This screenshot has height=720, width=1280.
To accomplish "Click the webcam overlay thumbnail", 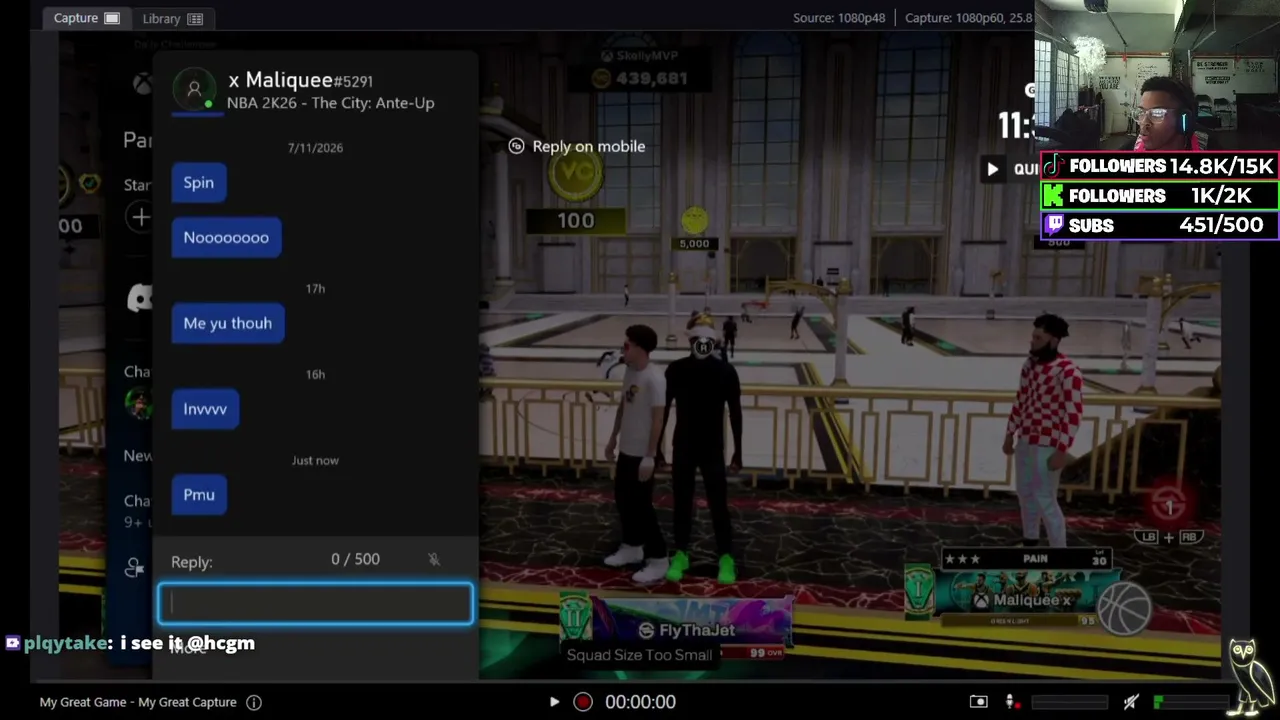I will (1157, 77).
